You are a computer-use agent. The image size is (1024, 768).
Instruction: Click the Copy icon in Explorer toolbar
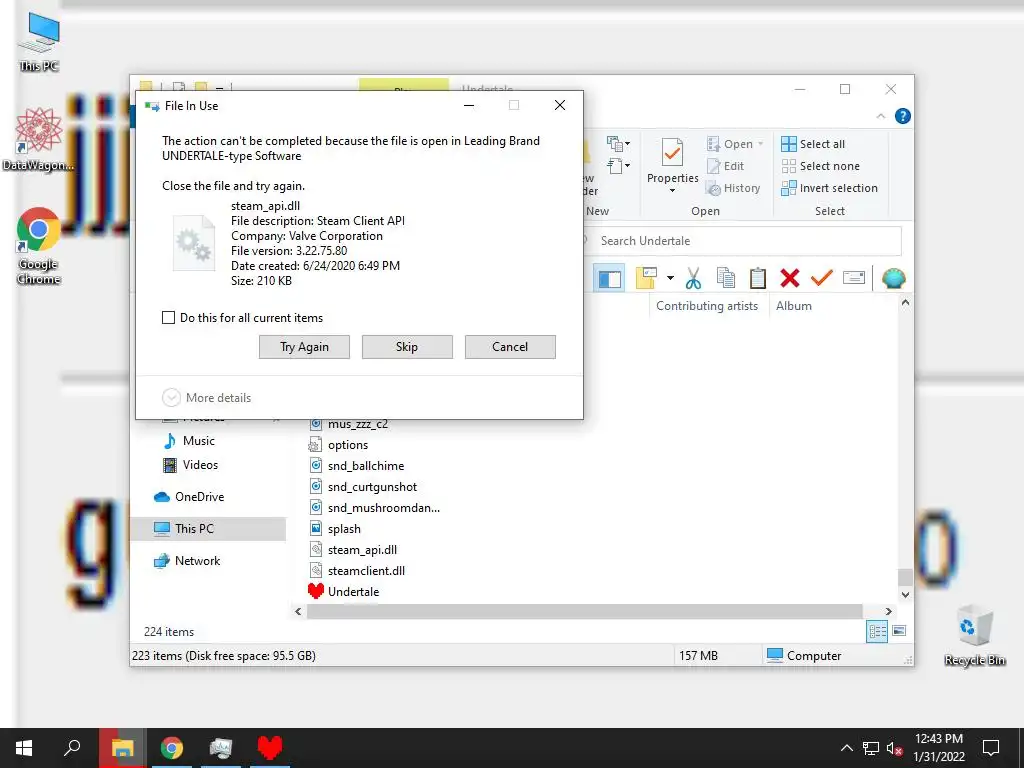726,278
